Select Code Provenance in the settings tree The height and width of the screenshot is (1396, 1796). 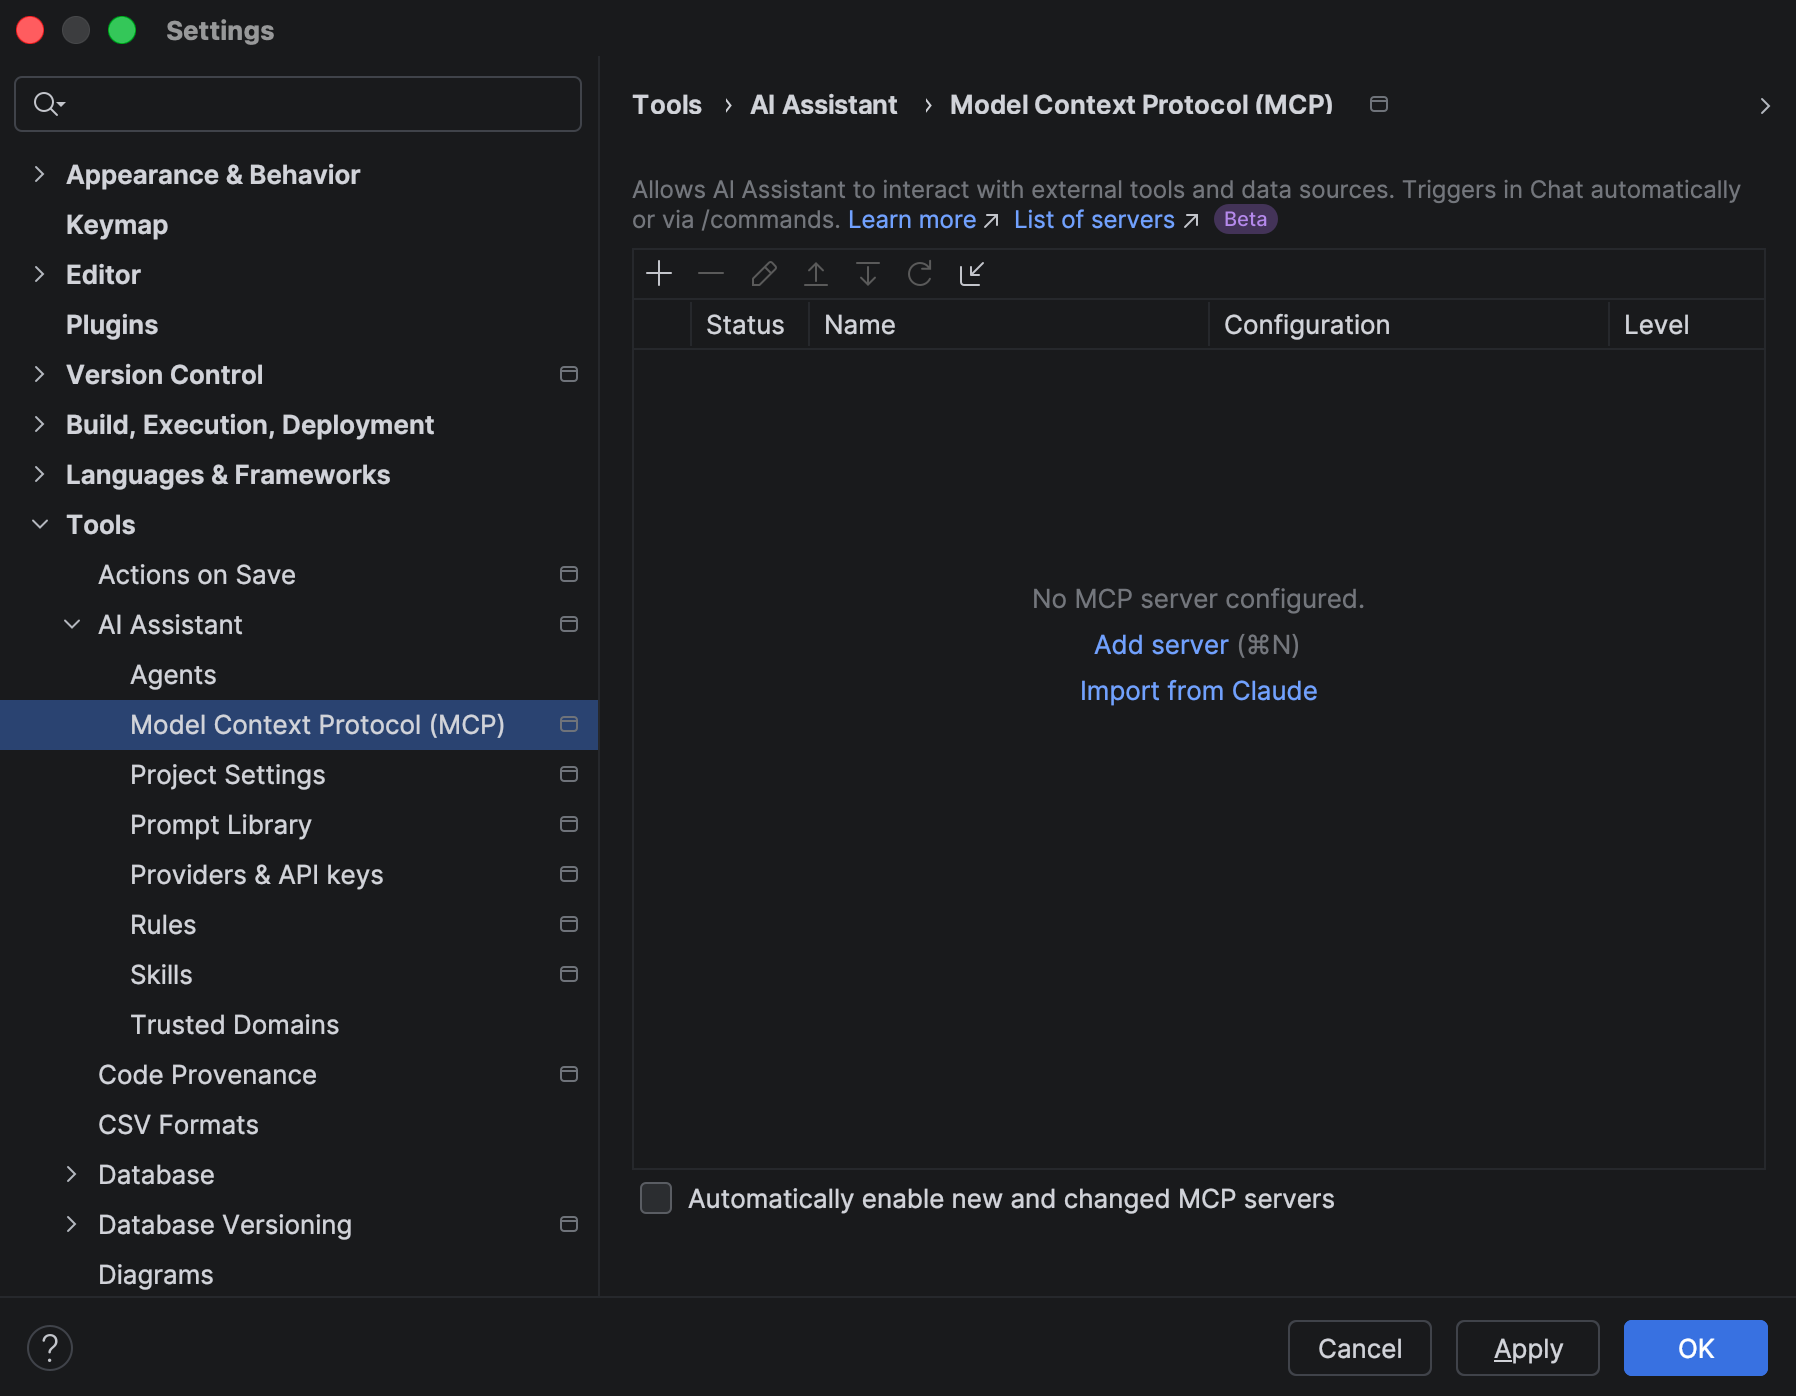[x=207, y=1075]
